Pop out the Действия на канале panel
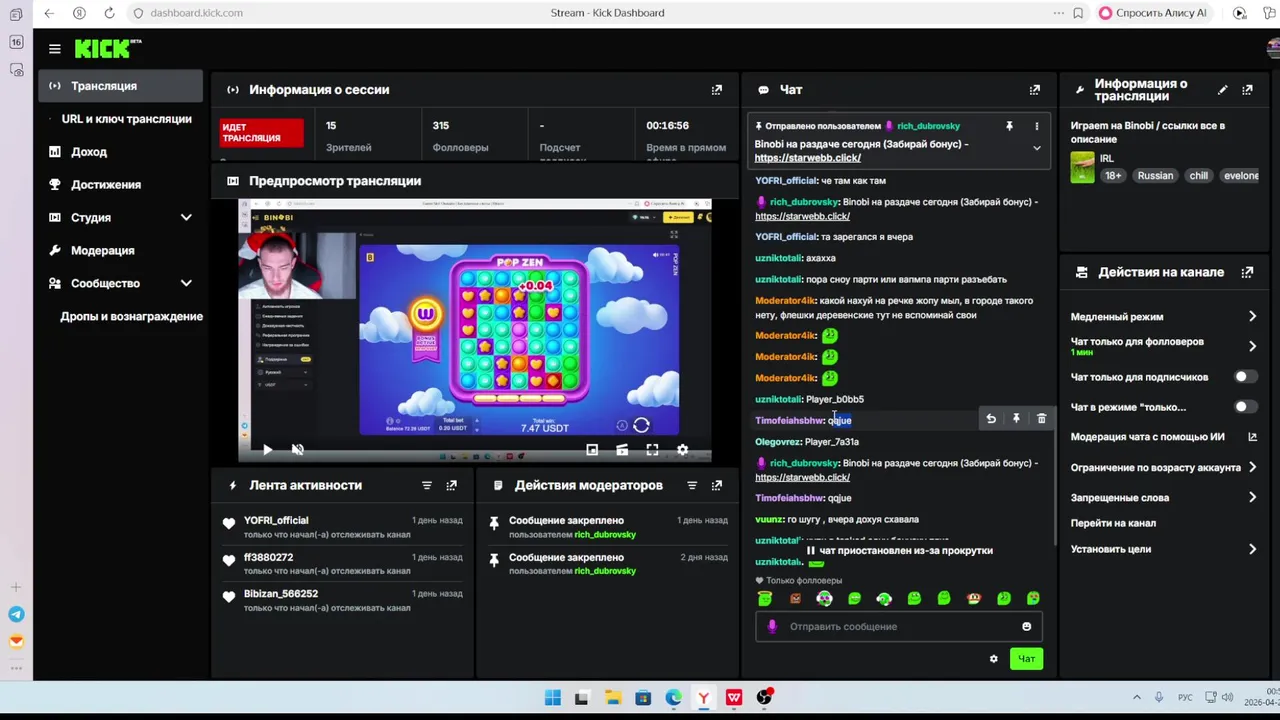 [x=1247, y=272]
